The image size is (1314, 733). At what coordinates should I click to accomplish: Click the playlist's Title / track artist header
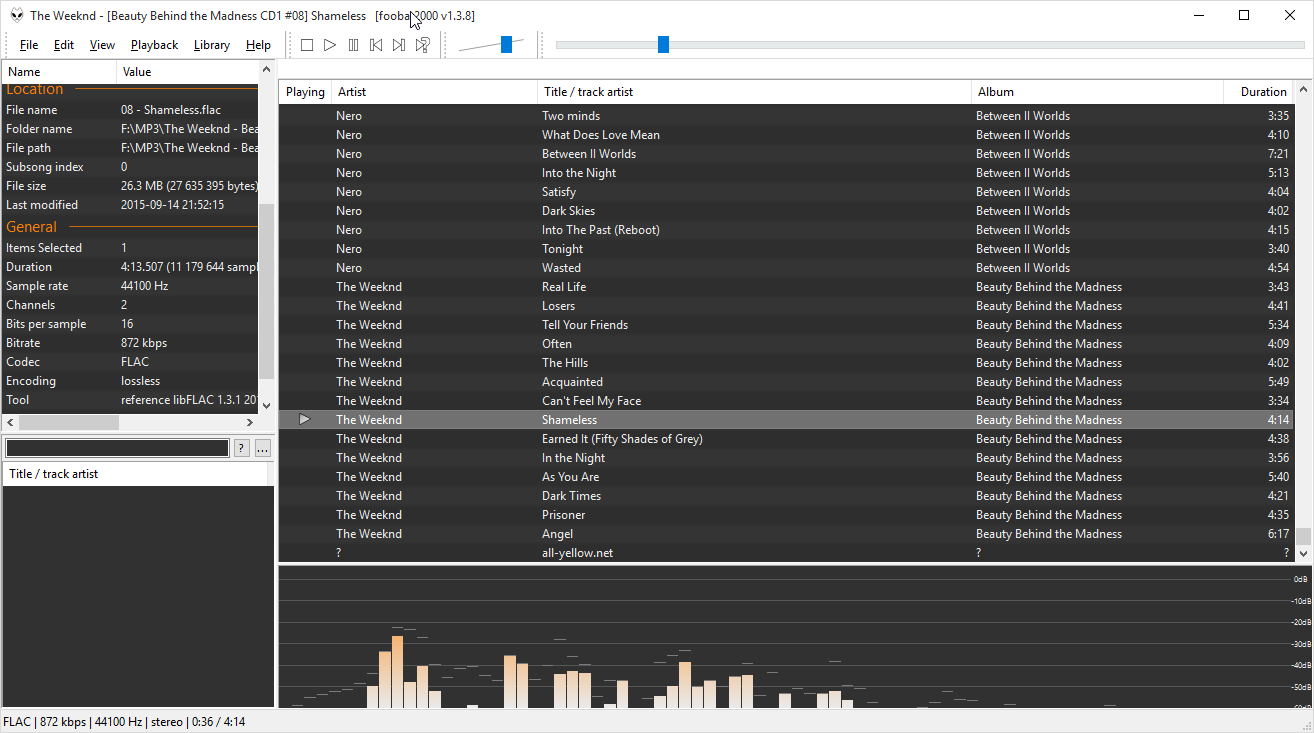pos(754,92)
